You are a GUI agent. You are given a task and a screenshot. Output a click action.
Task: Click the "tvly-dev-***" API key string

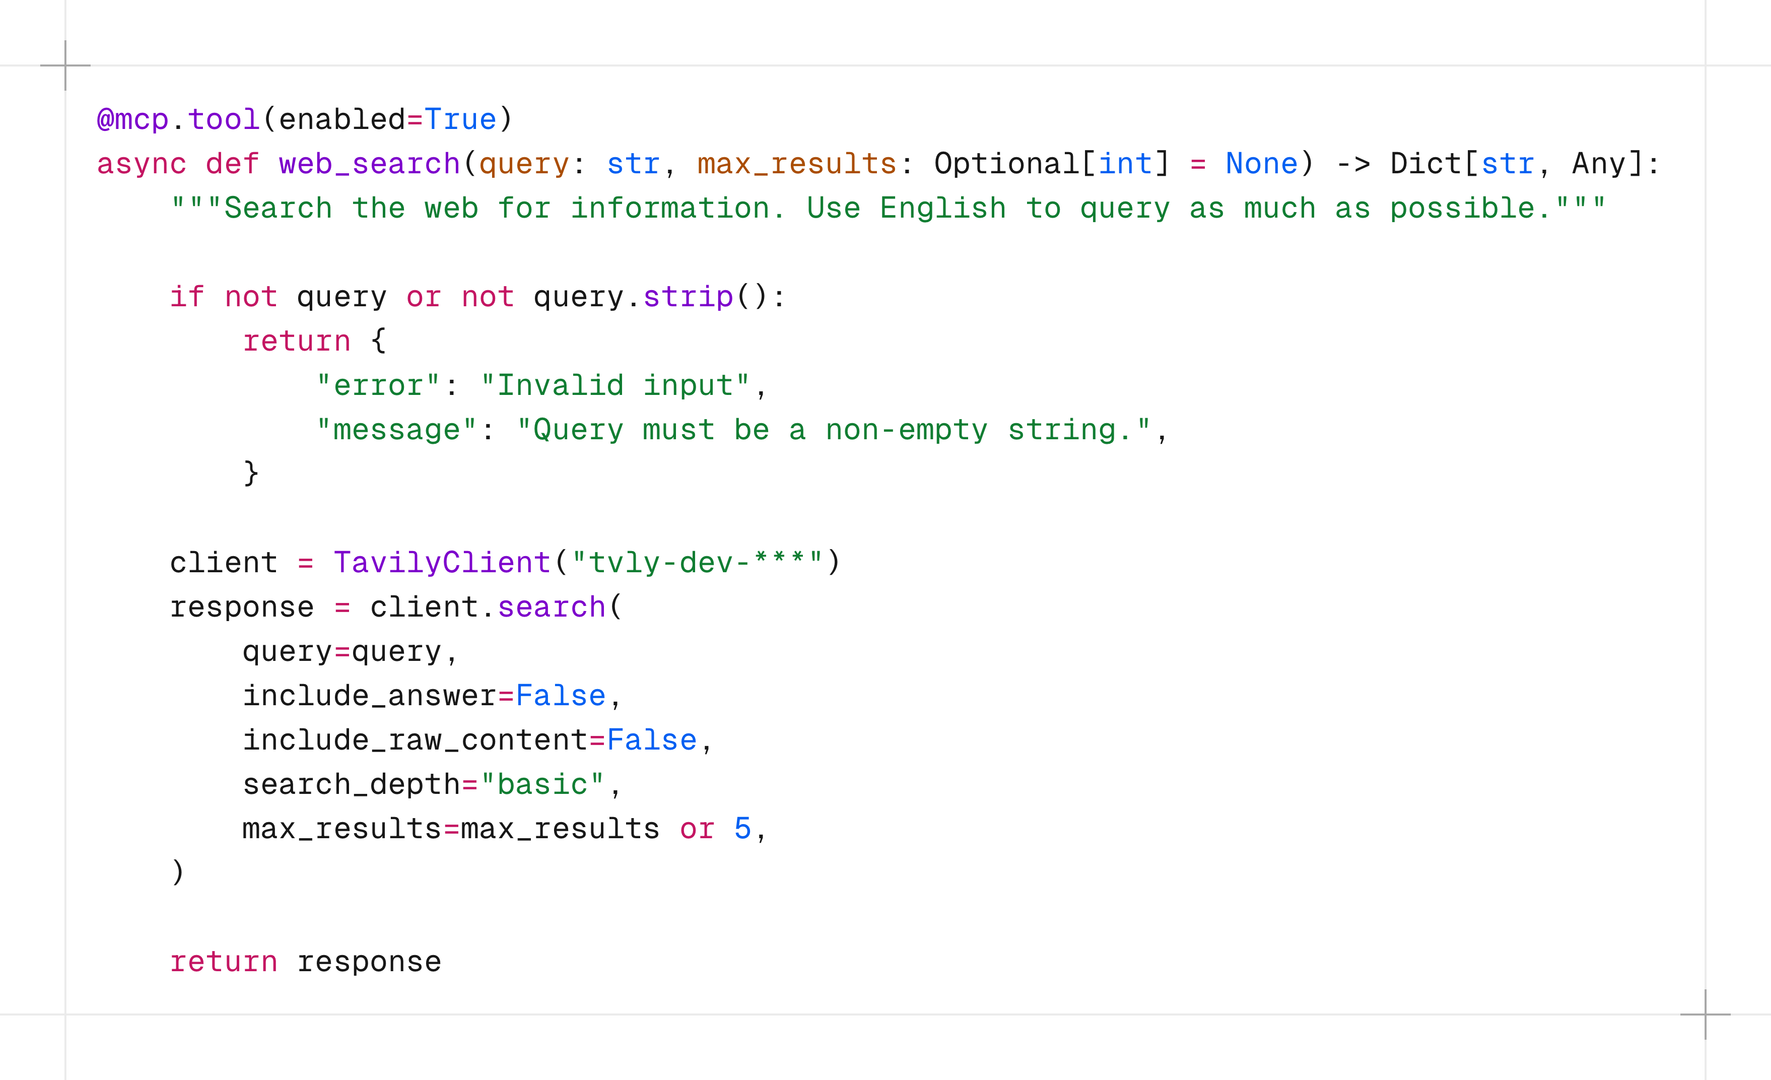pos(697,563)
